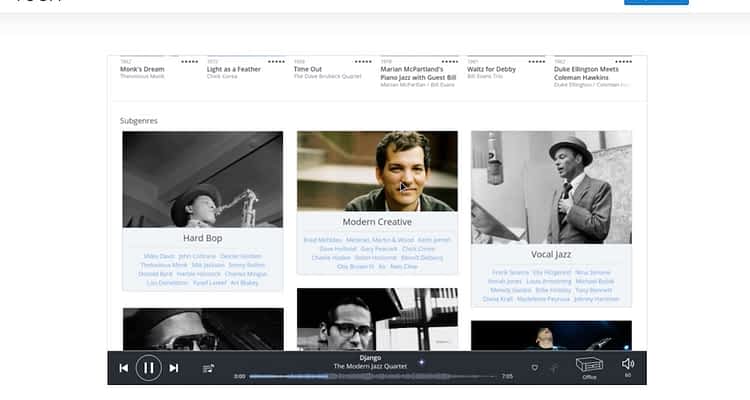750x400 pixels.
Task: Open the Django track title in player
Action: point(370,358)
